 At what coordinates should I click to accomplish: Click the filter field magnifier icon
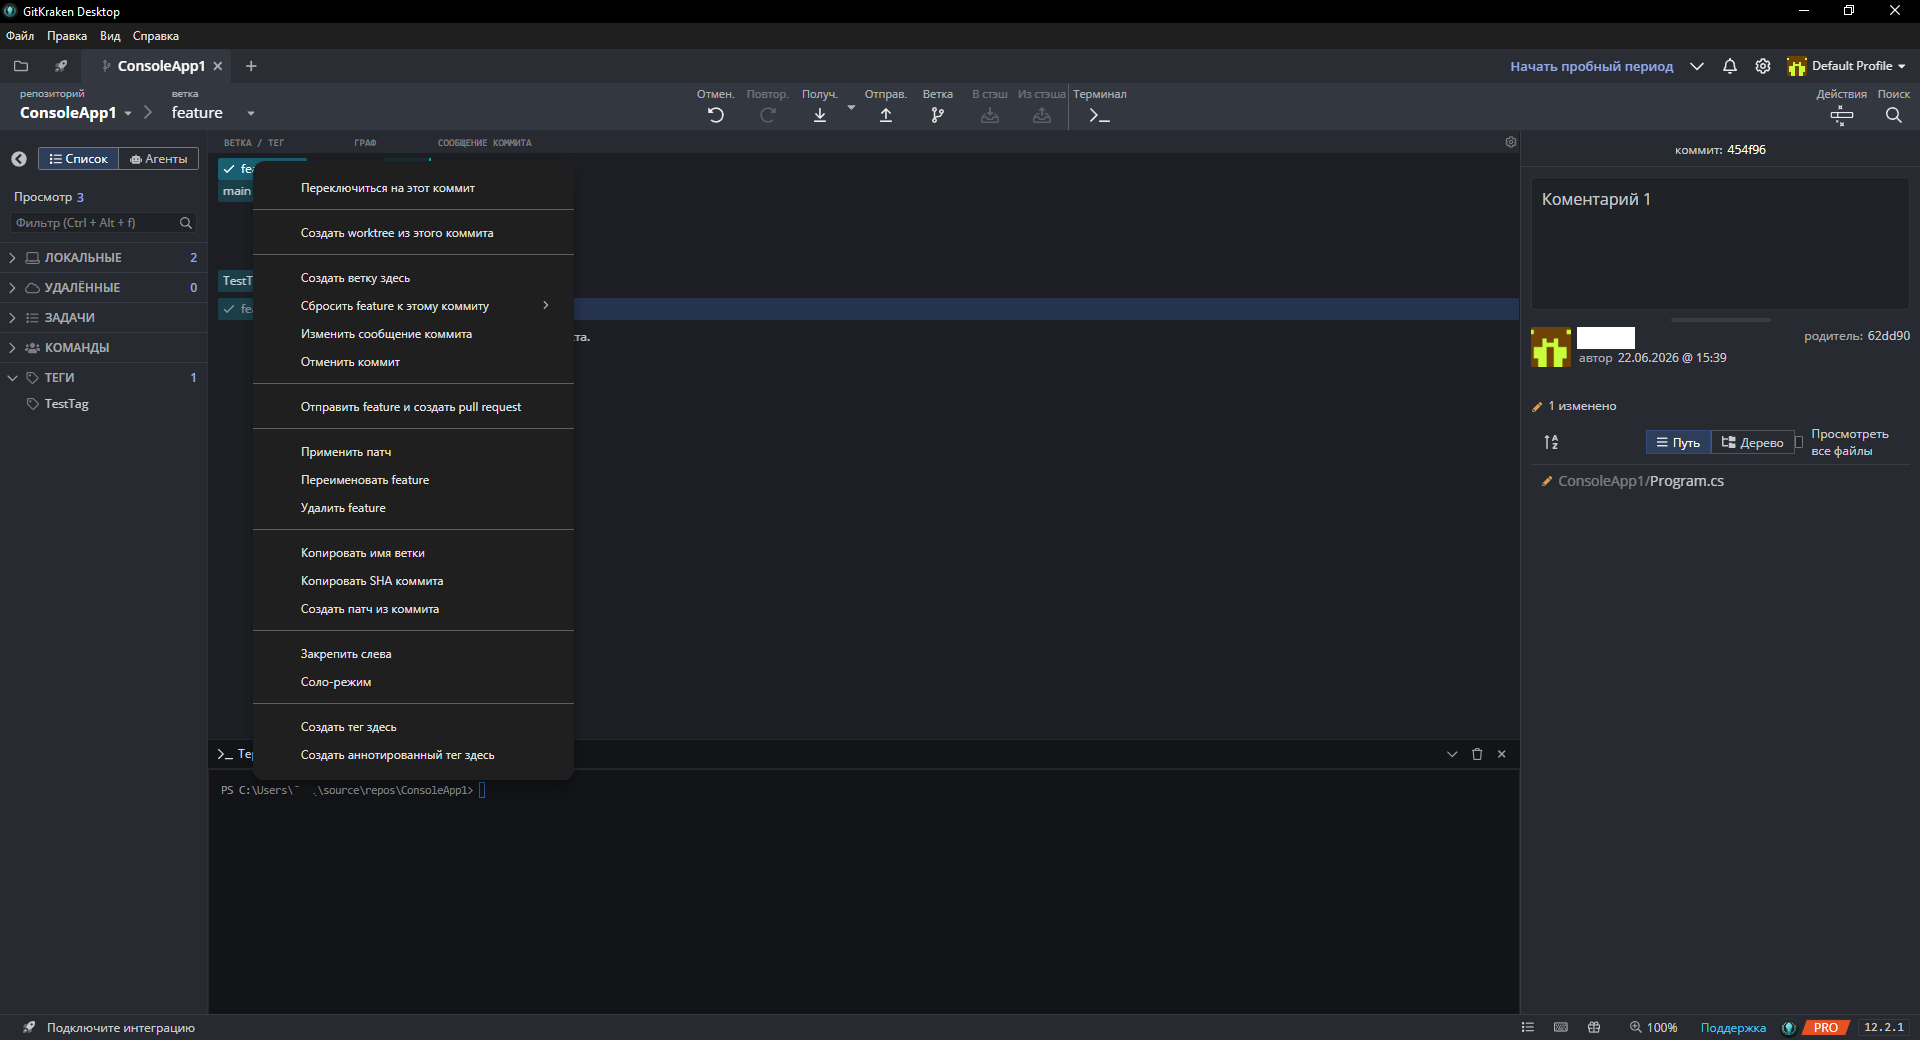tap(186, 223)
